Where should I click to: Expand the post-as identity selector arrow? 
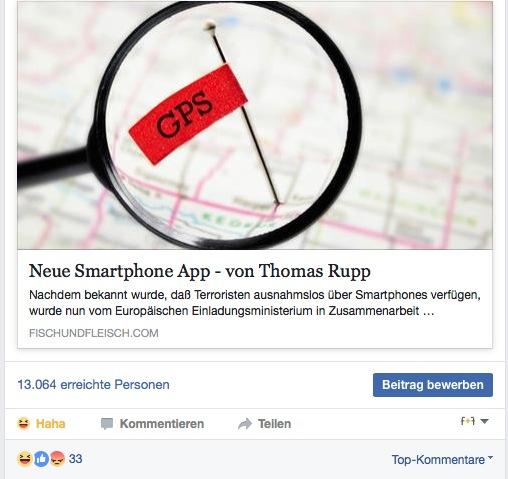485,421
